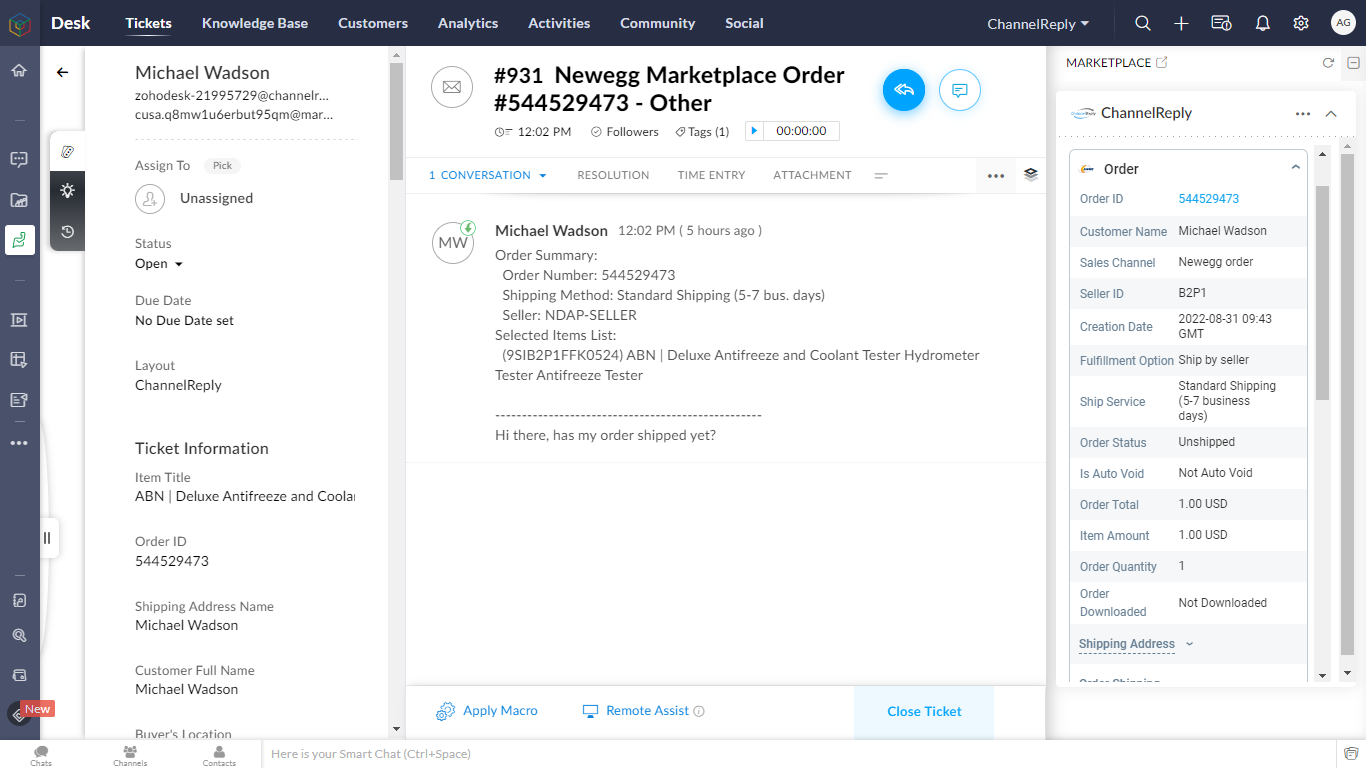
Task: Open the Tickets tab
Action: [148, 23]
